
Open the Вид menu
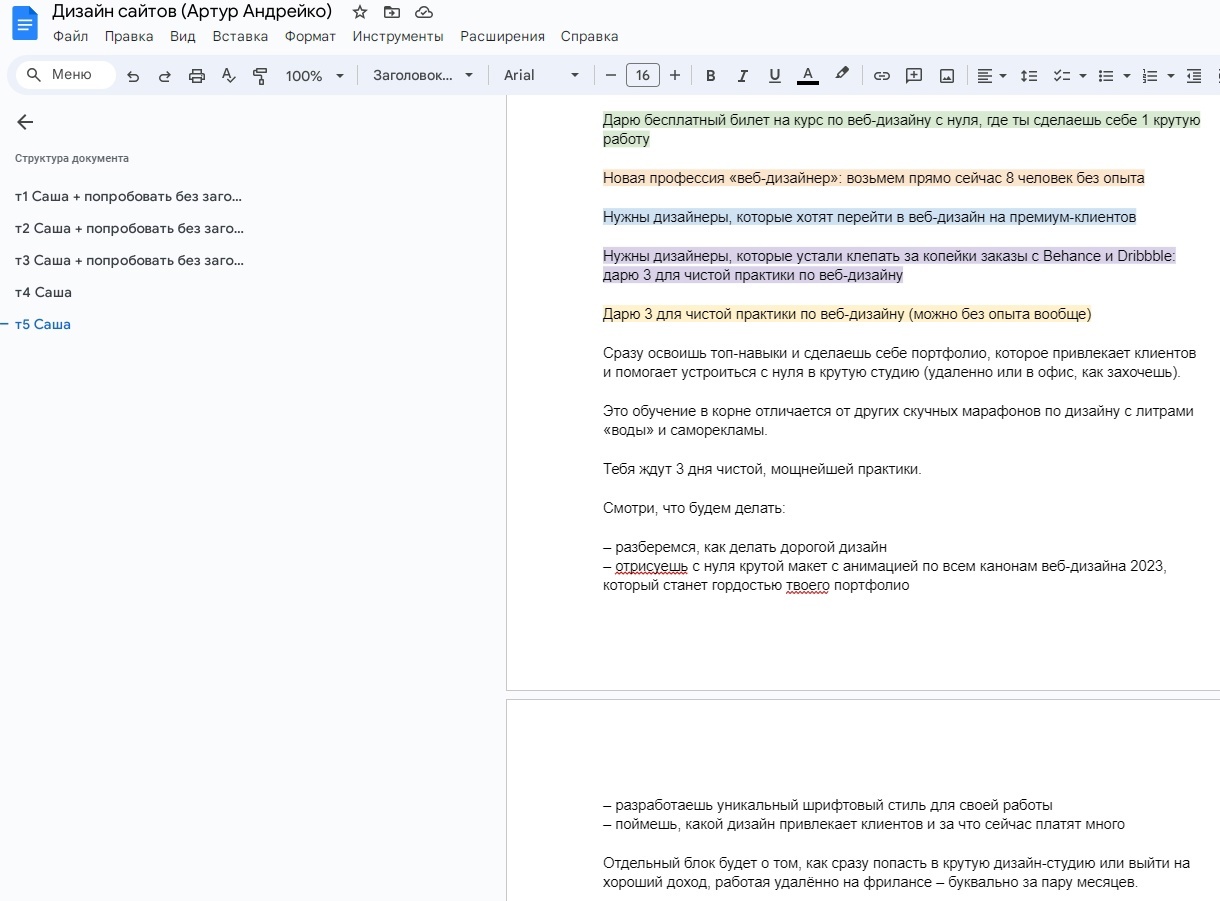click(x=183, y=36)
